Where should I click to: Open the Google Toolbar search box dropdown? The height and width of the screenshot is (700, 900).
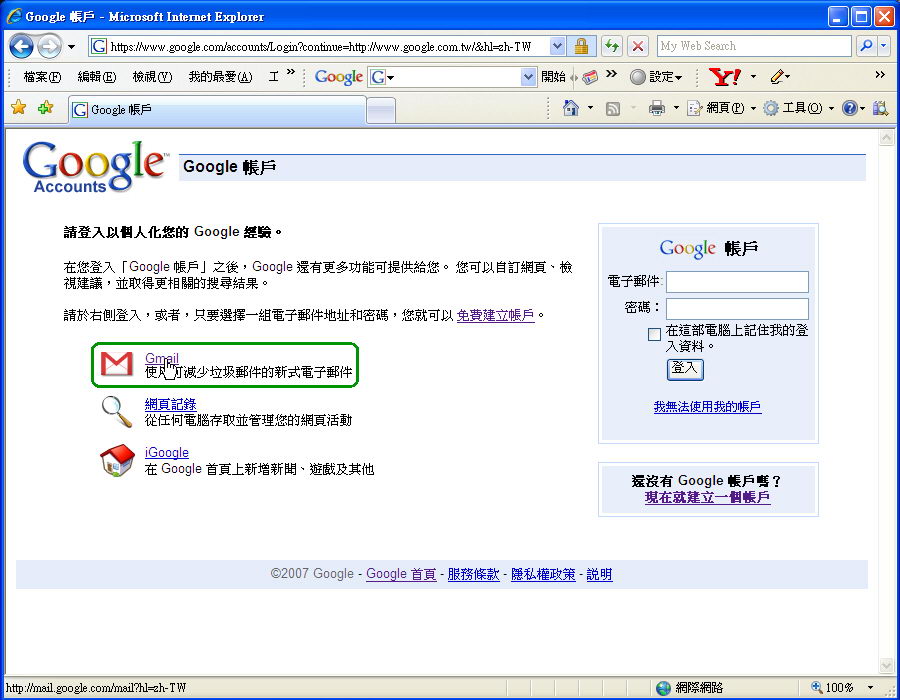coord(528,77)
